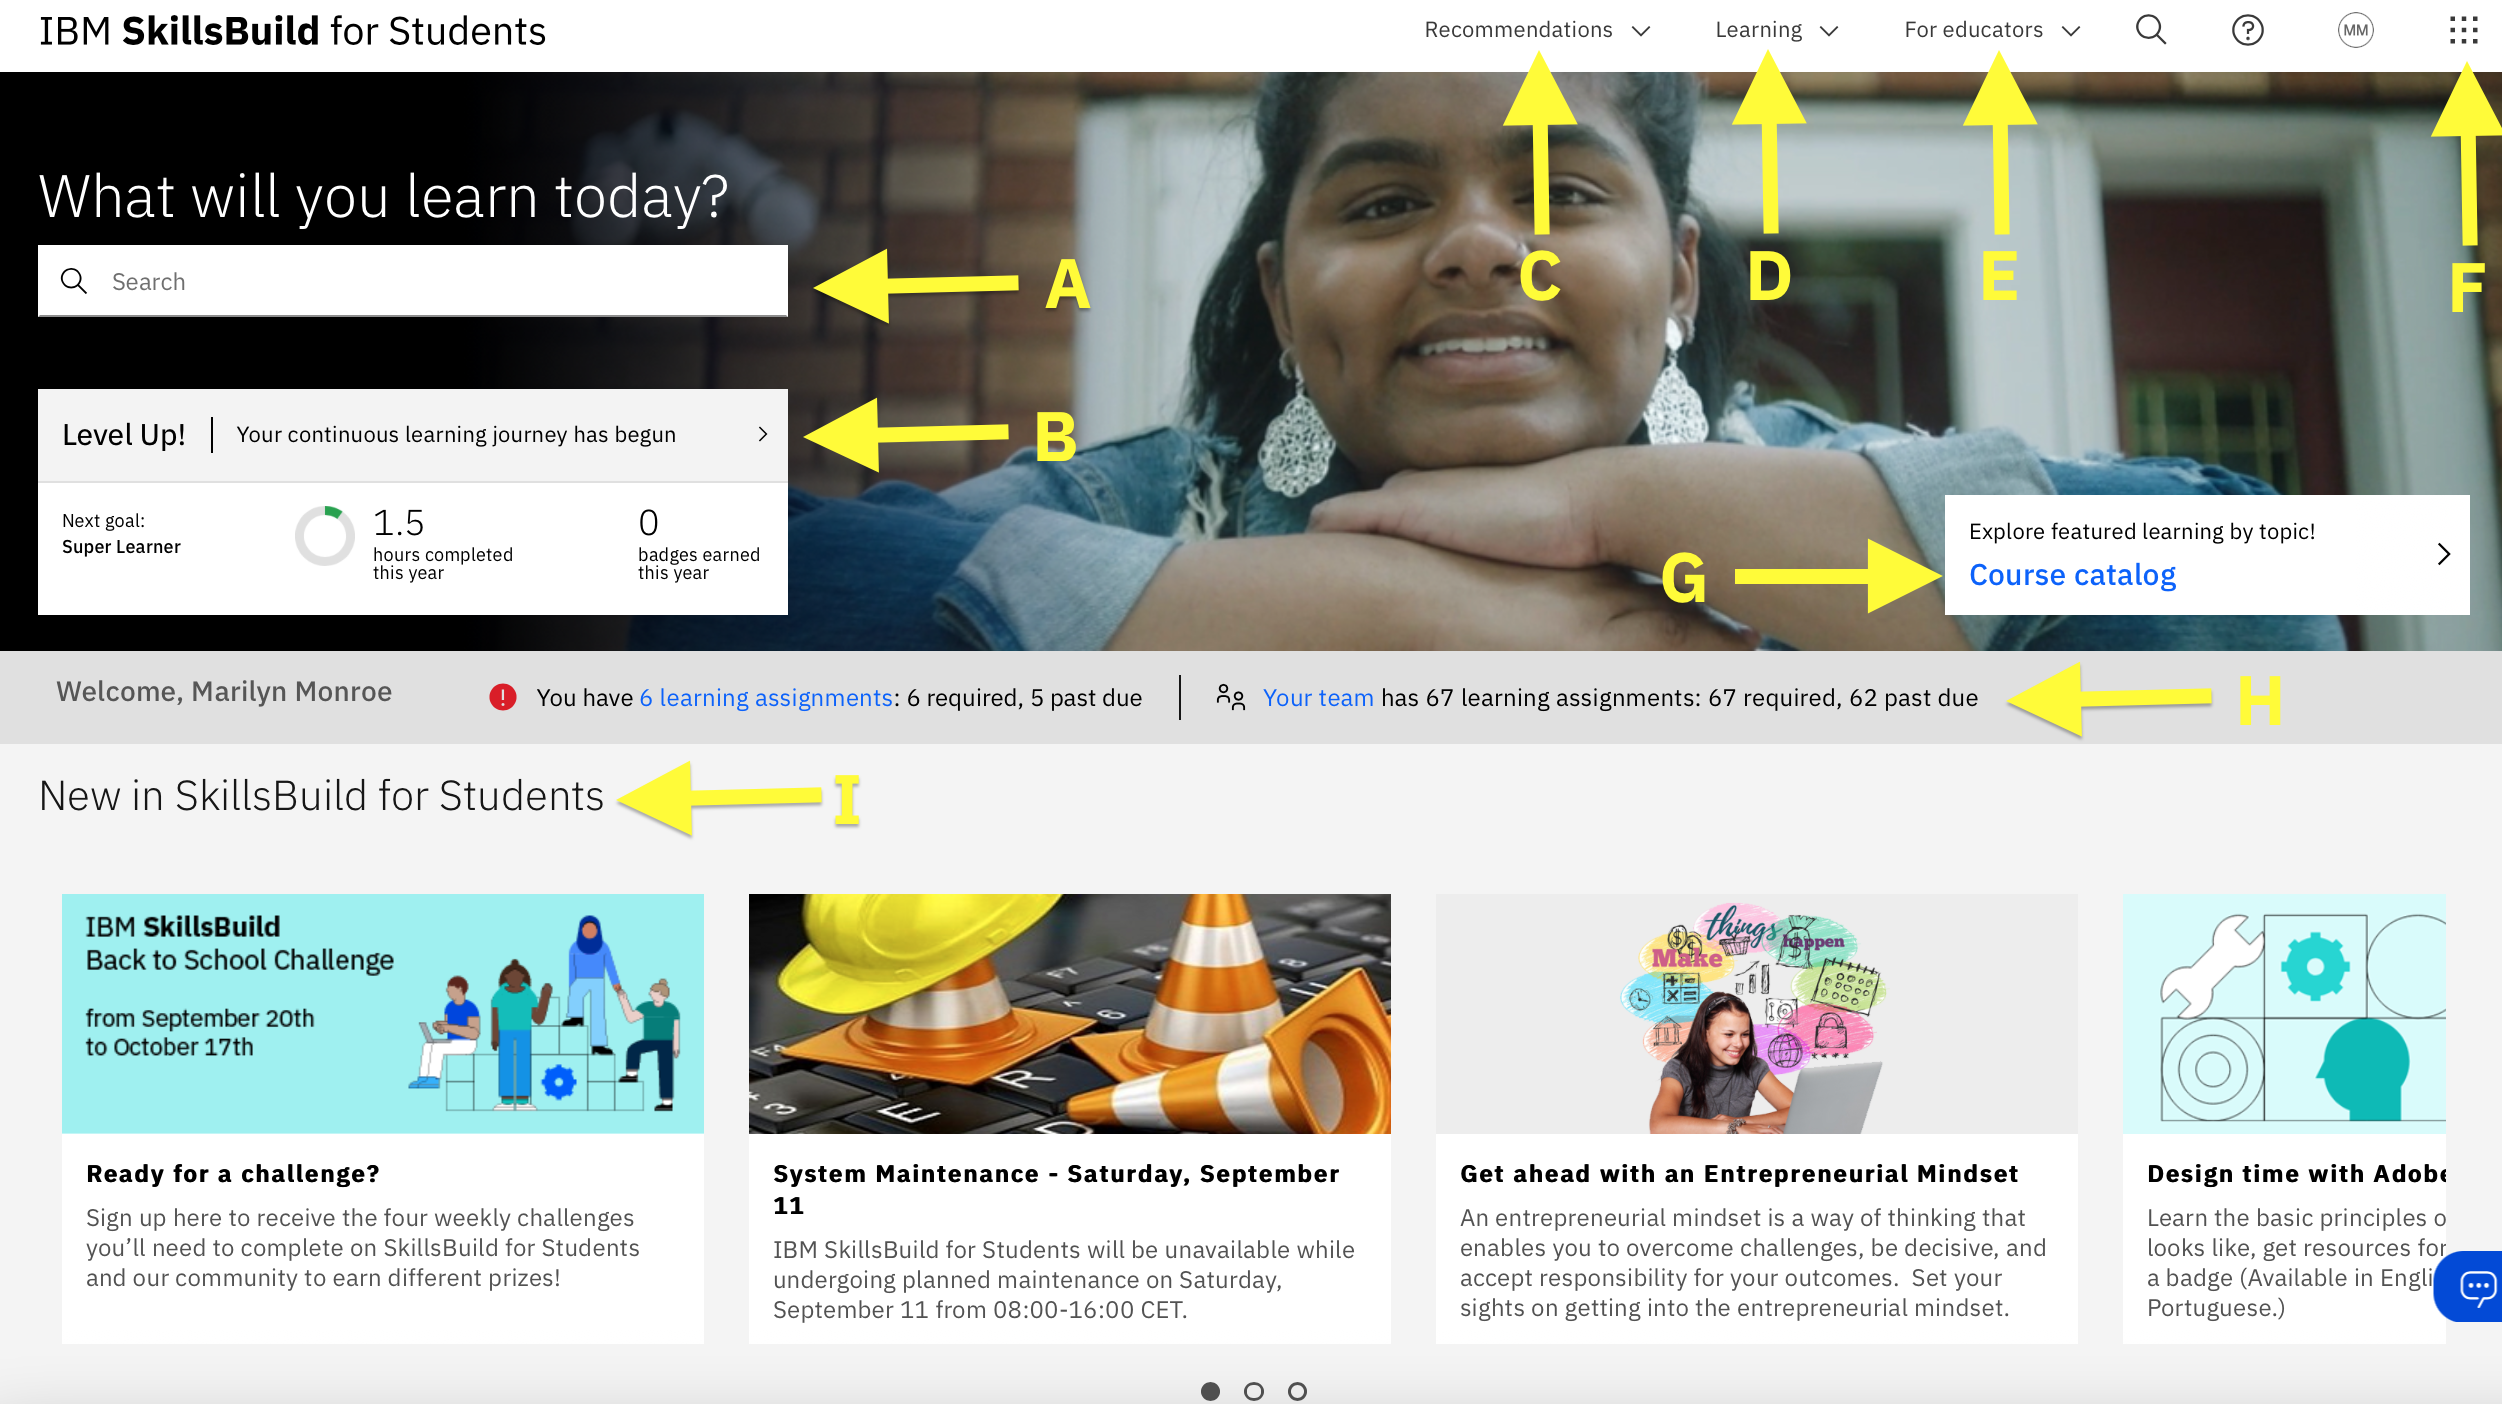
Task: Open the help question mark icon
Action: click(x=2247, y=30)
